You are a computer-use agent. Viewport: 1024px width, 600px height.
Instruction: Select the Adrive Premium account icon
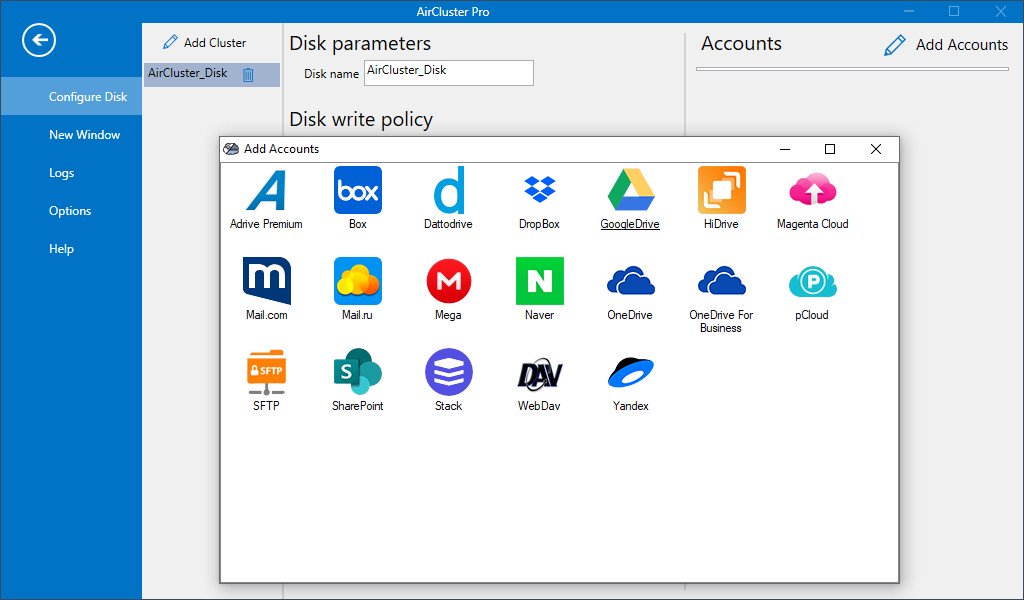[266, 190]
